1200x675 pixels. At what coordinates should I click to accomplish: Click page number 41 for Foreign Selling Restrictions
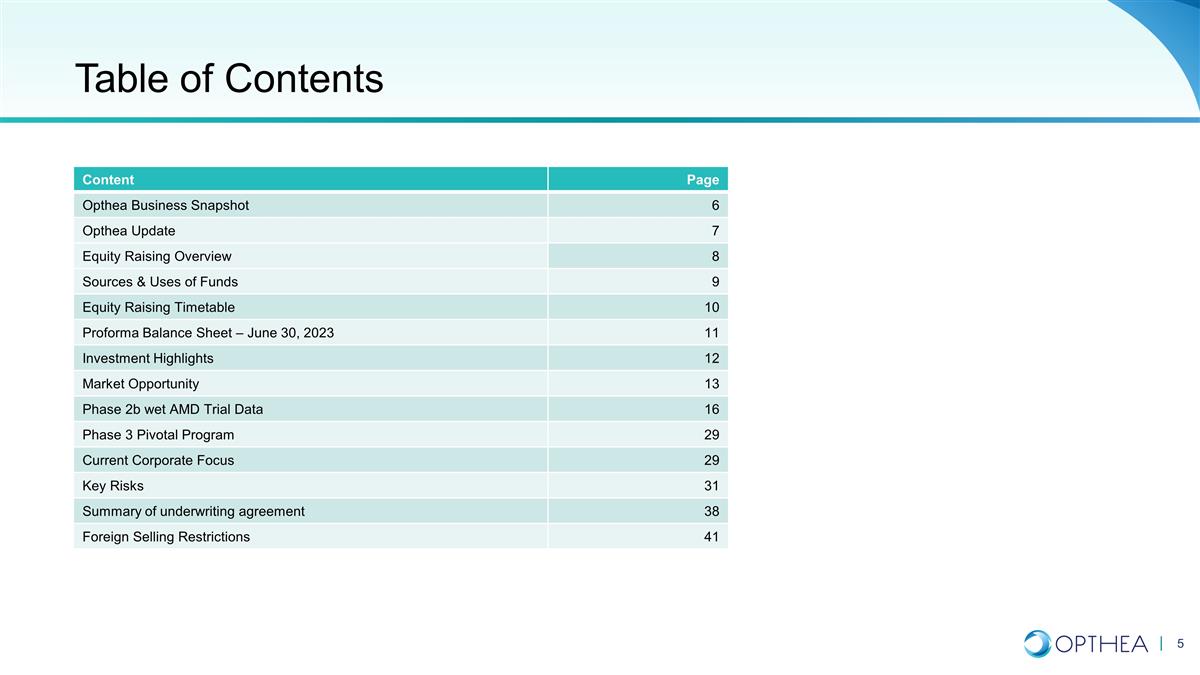tap(710, 537)
